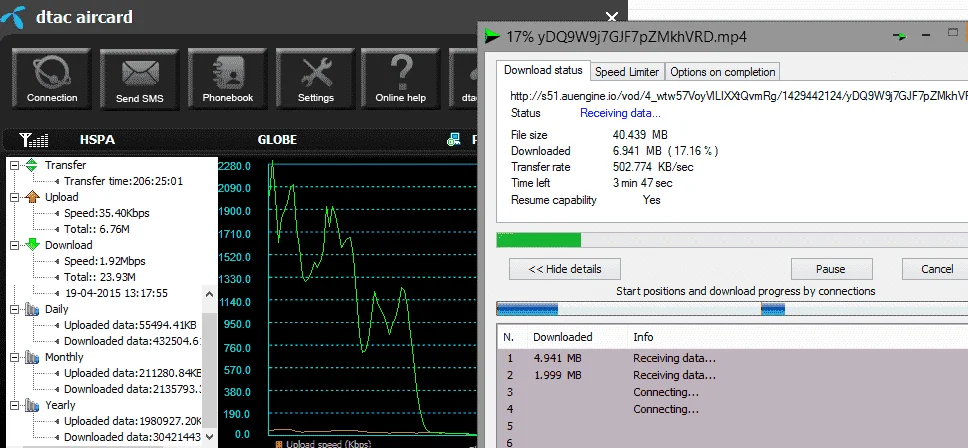Image resolution: width=968 pixels, height=448 pixels.
Task: Click the HSPA signal strength icon
Action: pyautogui.click(x=34, y=140)
